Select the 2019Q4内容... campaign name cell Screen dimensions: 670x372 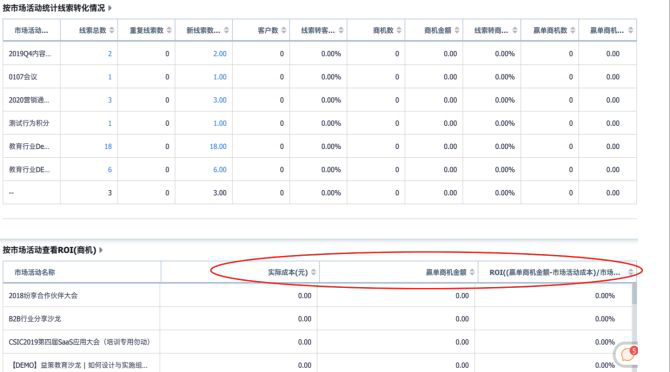pyautogui.click(x=29, y=54)
